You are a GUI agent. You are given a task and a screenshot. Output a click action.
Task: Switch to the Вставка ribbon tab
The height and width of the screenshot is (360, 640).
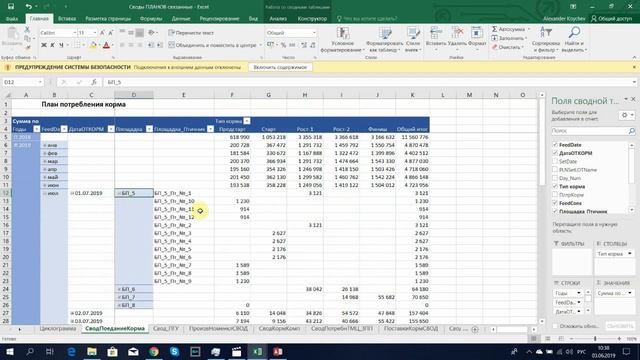point(67,19)
